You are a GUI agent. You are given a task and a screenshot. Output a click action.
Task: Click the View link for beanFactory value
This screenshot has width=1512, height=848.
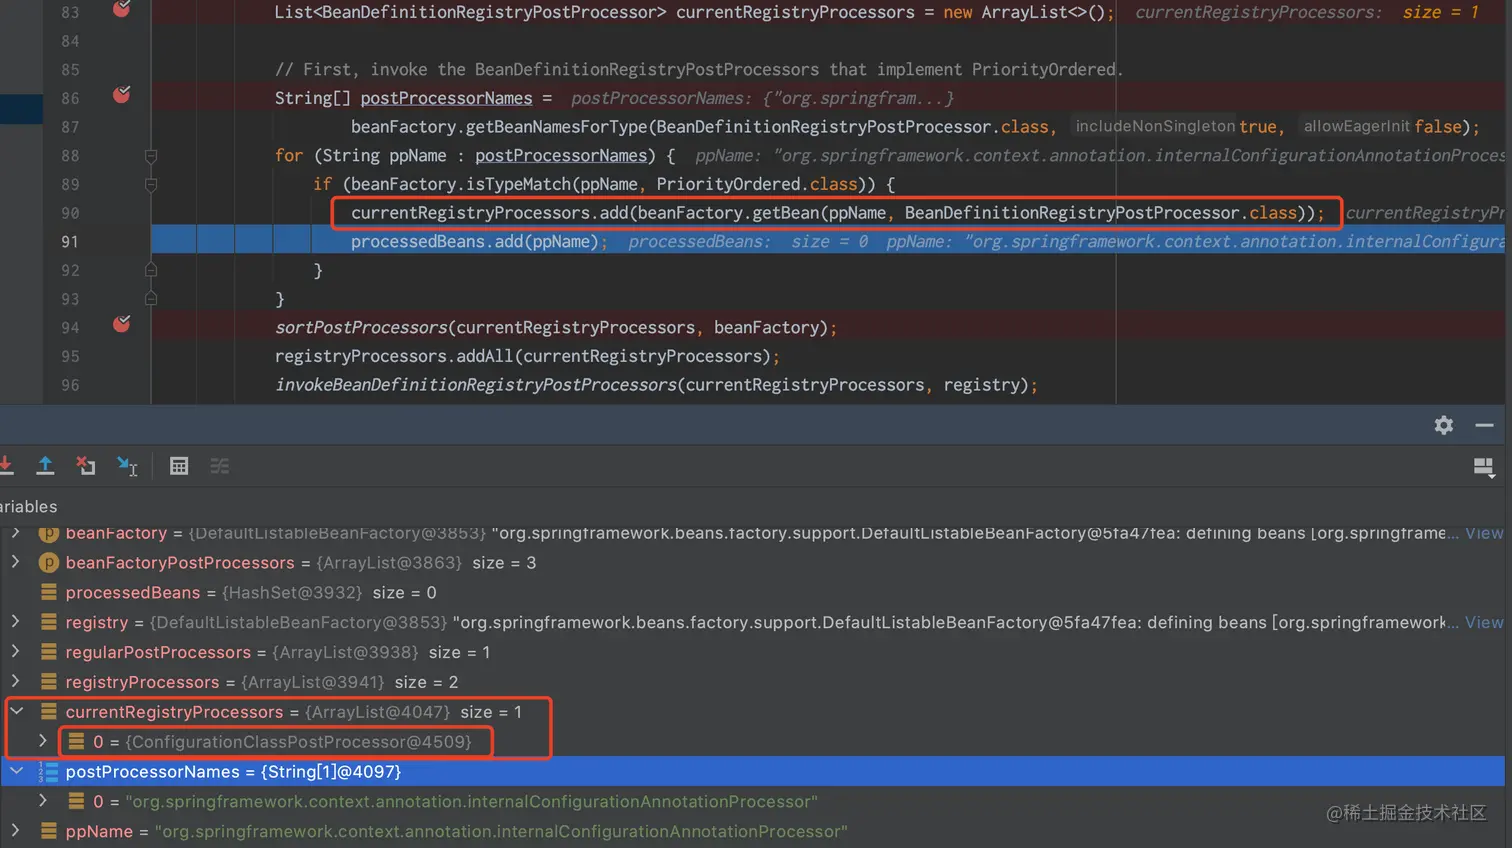coord(1484,533)
